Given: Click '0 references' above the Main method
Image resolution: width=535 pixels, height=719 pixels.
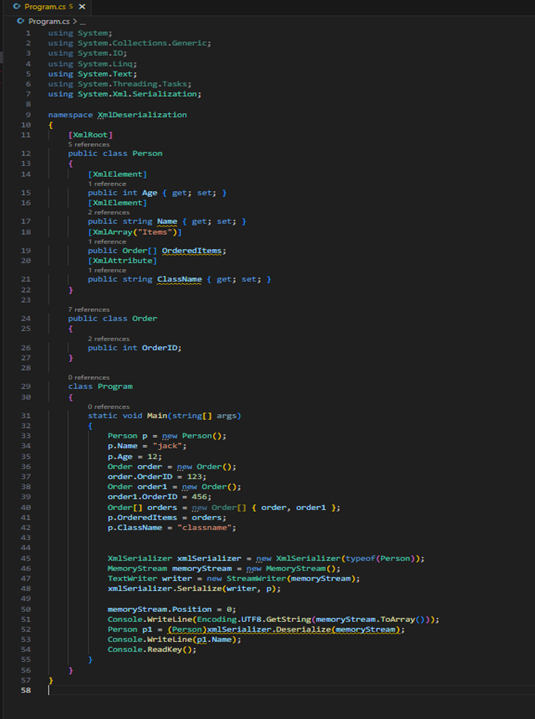Looking at the screenshot, I should (x=109, y=407).
